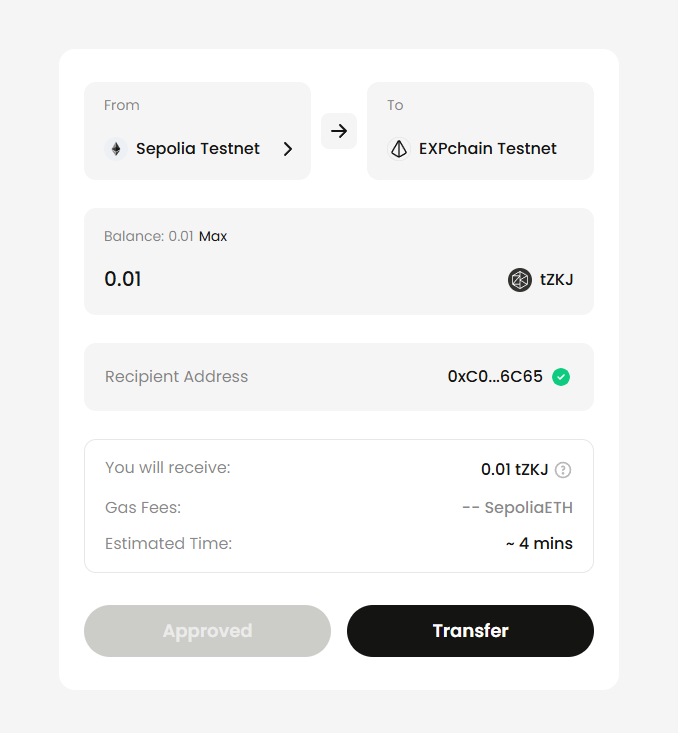Click the Max balance link
The image size is (678, 733).
[x=213, y=237]
